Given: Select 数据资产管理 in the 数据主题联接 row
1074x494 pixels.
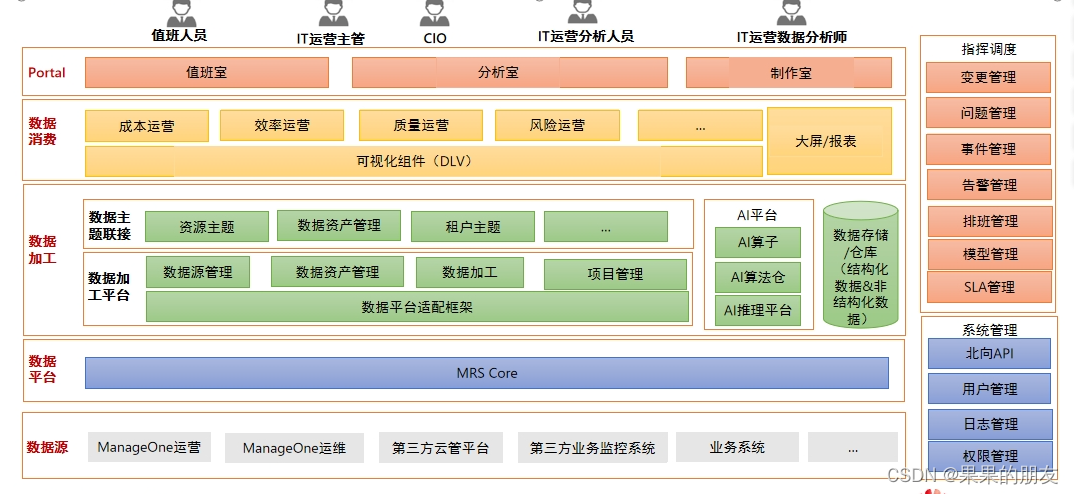Looking at the screenshot, I should pyautogui.click(x=339, y=225).
